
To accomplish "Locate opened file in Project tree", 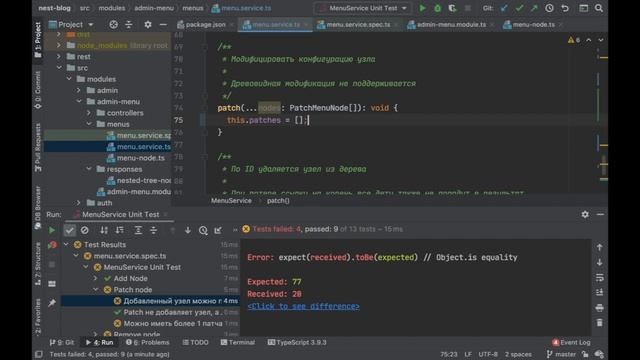I will (113, 25).
